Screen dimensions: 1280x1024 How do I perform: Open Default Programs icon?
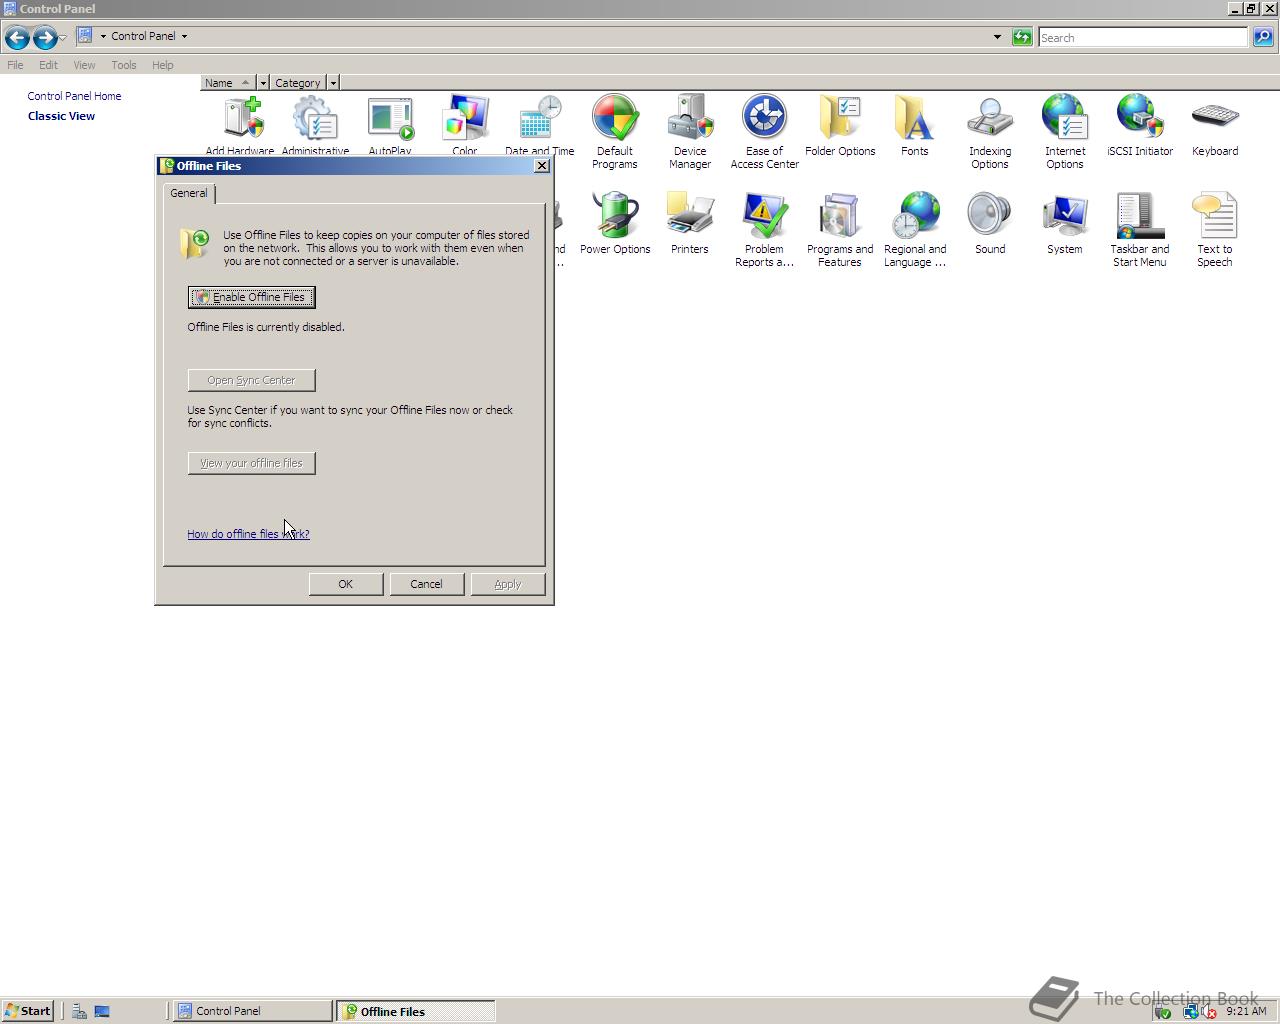pos(615,131)
